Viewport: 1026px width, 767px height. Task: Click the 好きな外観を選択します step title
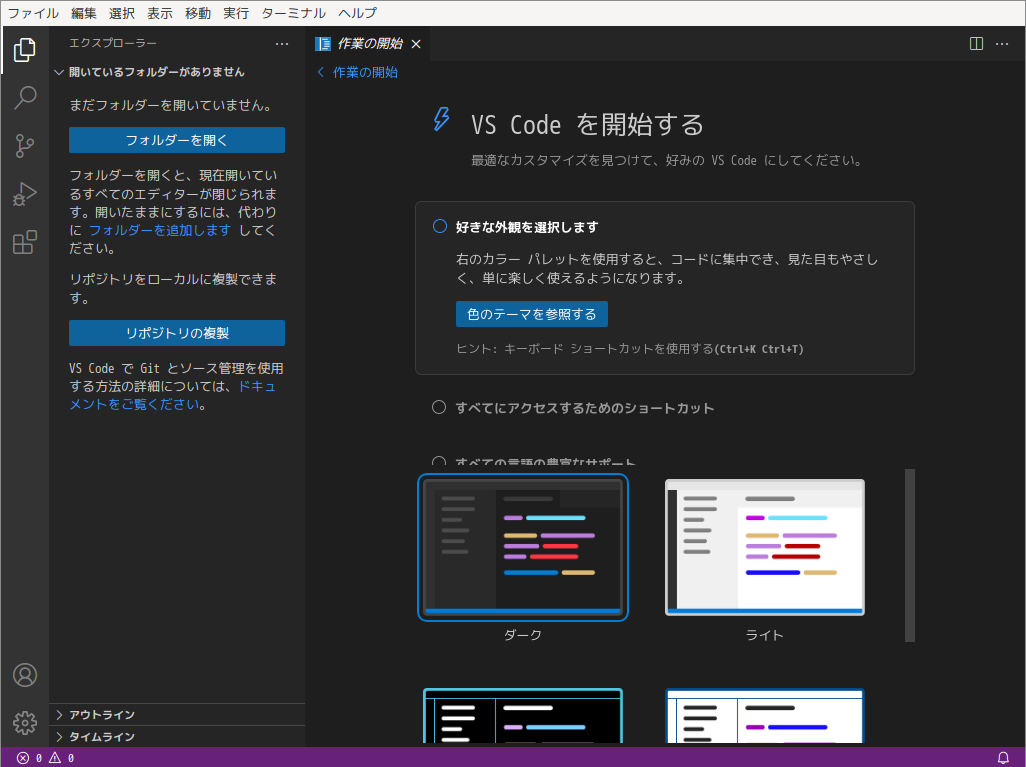pyautogui.click(x=527, y=227)
